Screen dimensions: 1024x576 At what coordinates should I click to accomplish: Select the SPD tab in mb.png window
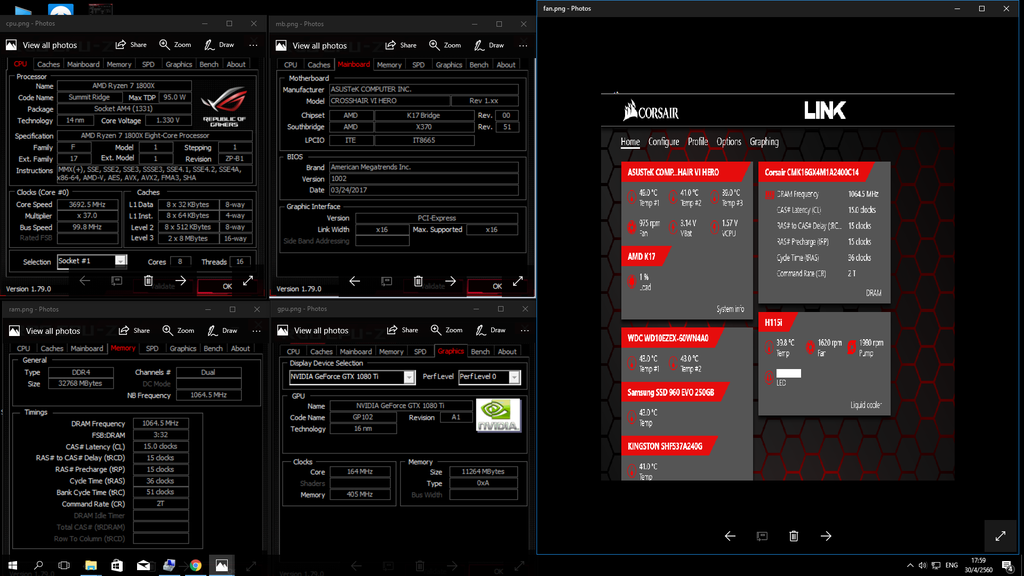pyautogui.click(x=419, y=65)
